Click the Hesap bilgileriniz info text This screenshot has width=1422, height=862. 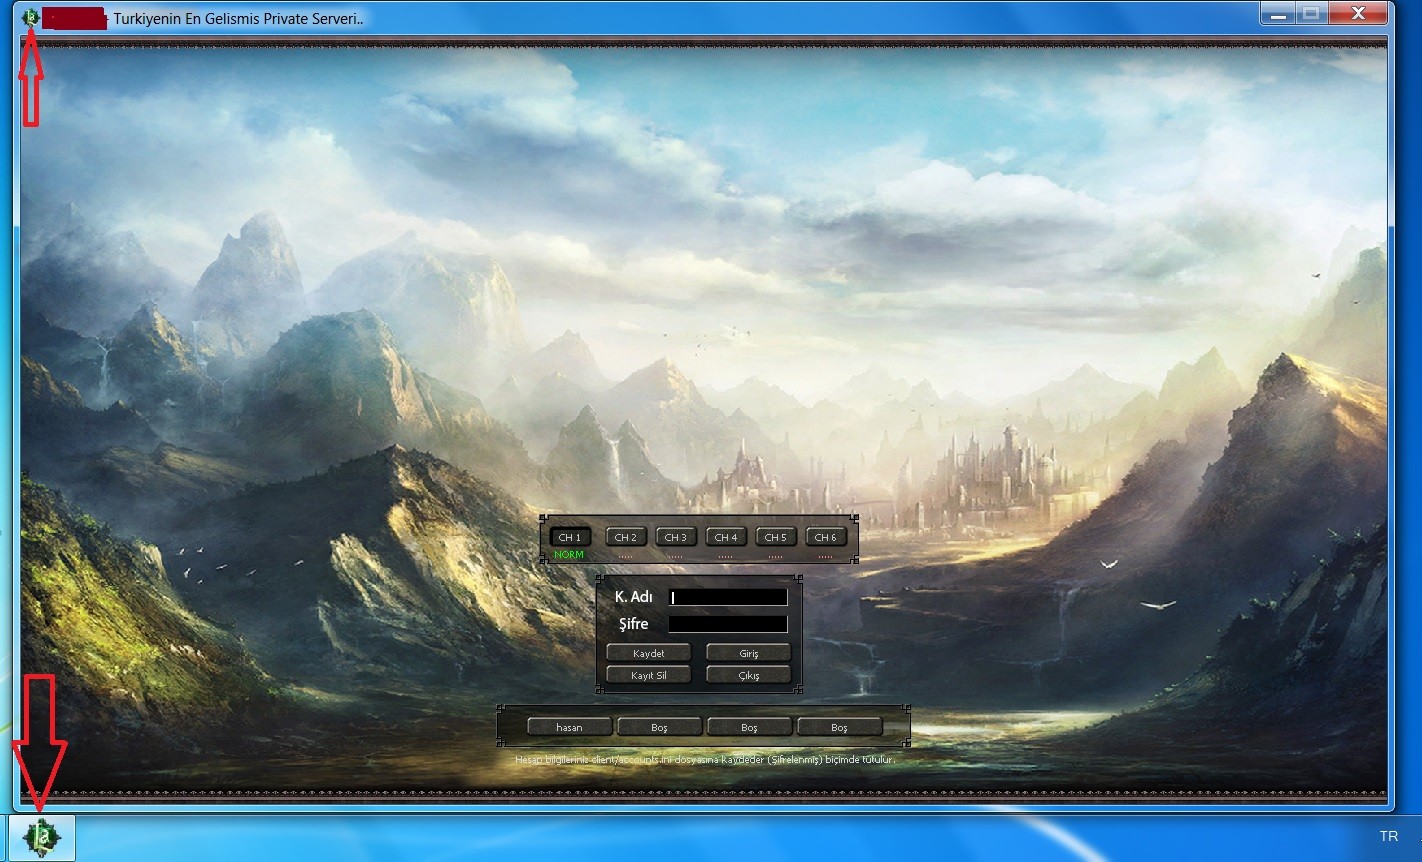705,759
